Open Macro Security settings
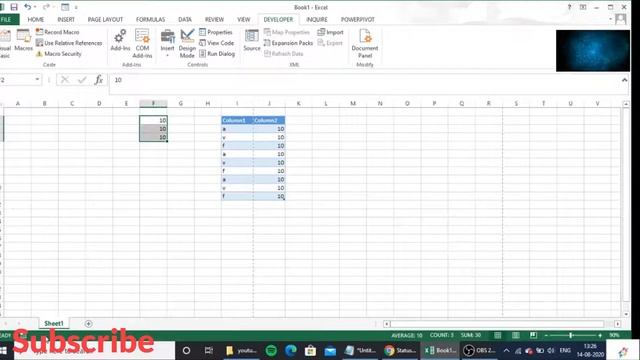Screen dimensions: 640x360 pos(59,53)
